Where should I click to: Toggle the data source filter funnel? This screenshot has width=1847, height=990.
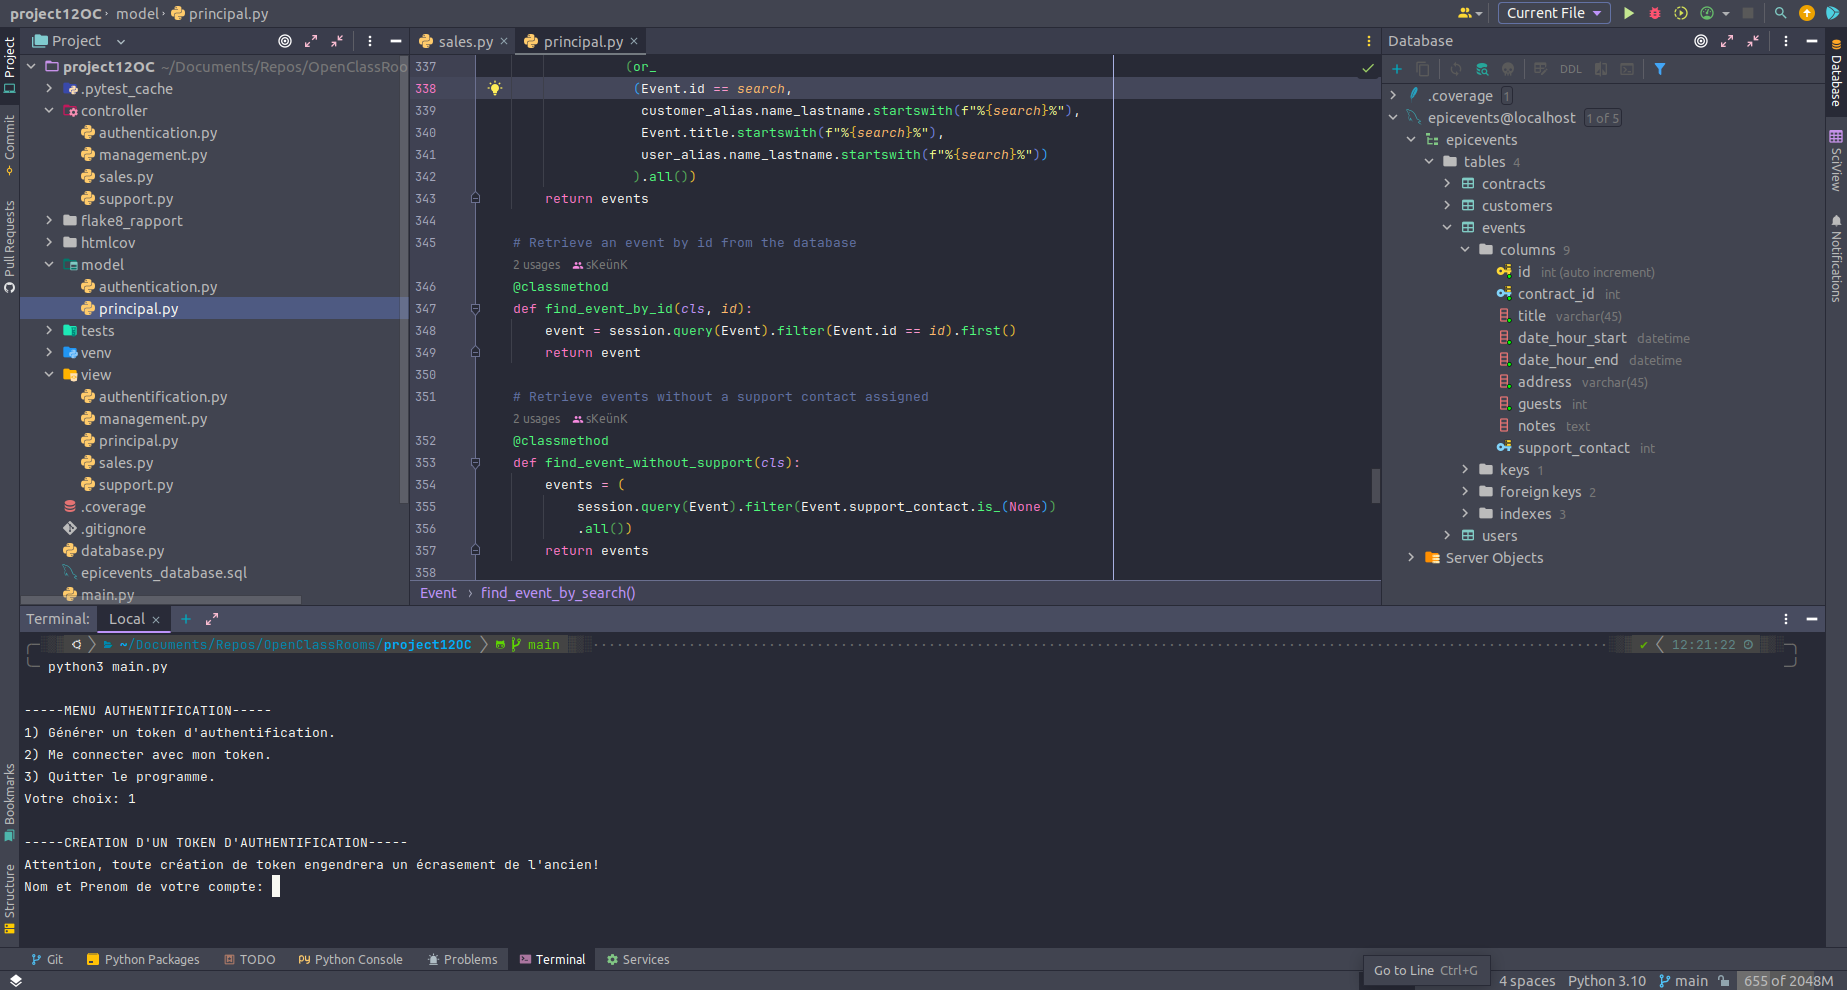(x=1660, y=69)
